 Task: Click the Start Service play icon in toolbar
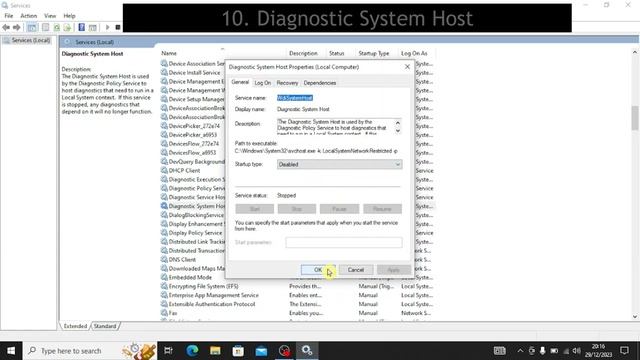point(107,27)
